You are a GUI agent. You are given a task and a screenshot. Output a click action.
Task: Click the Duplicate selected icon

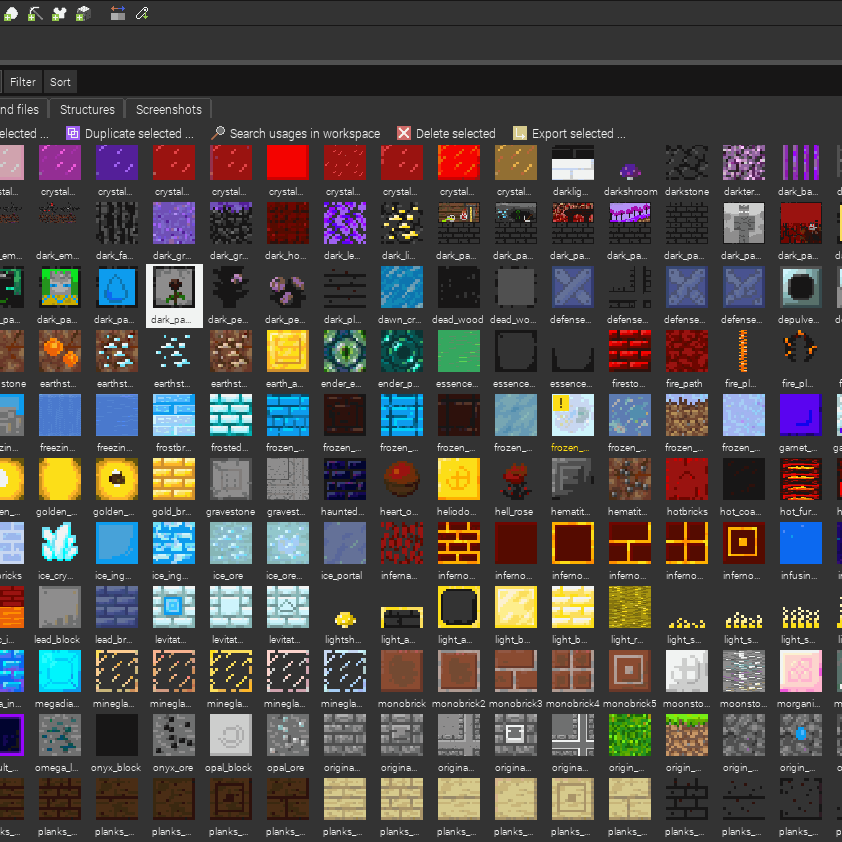pos(72,133)
